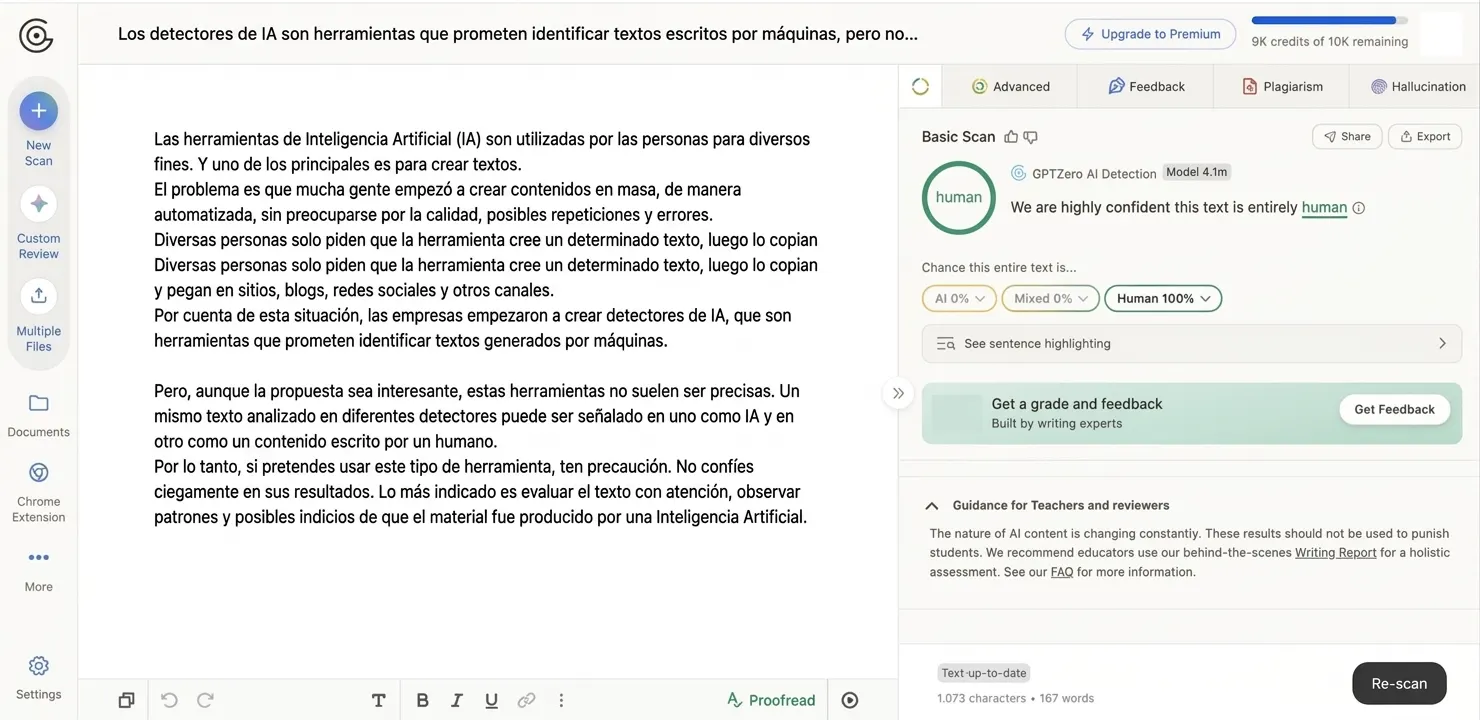Screen dimensions: 1480x720
Task: Open Settings in the sidebar
Action: click(x=38, y=677)
